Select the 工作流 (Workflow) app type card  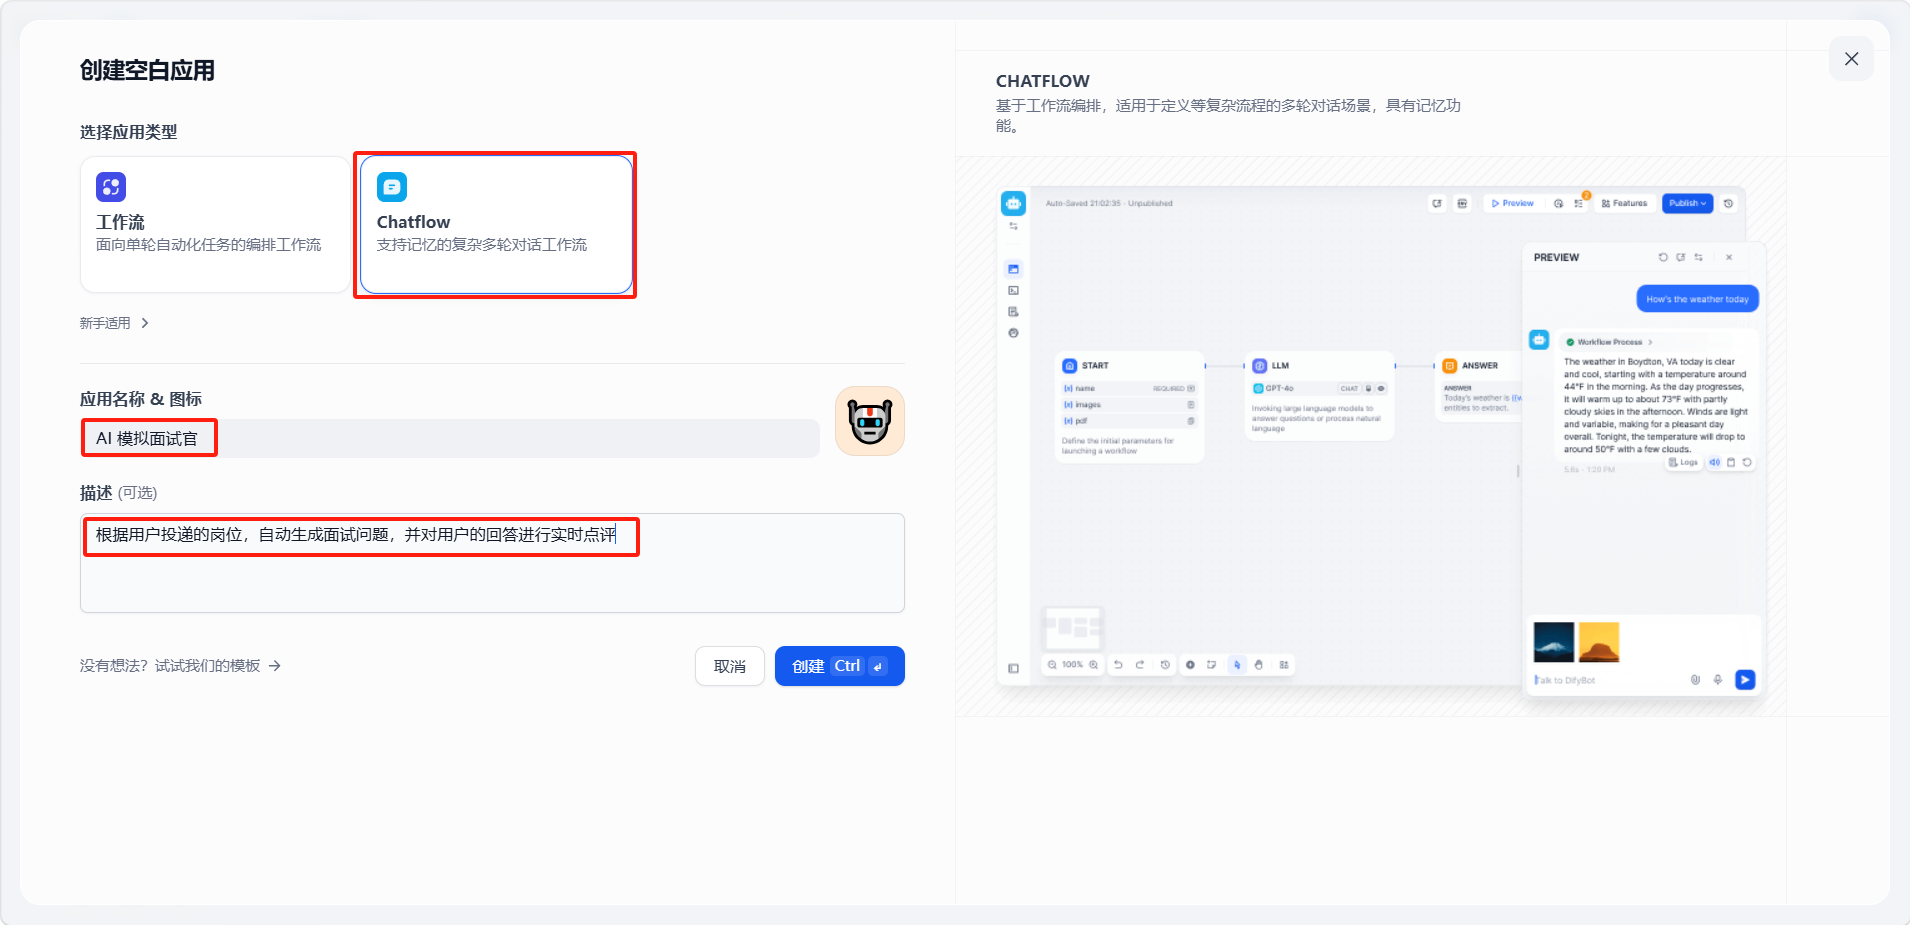[x=214, y=224]
